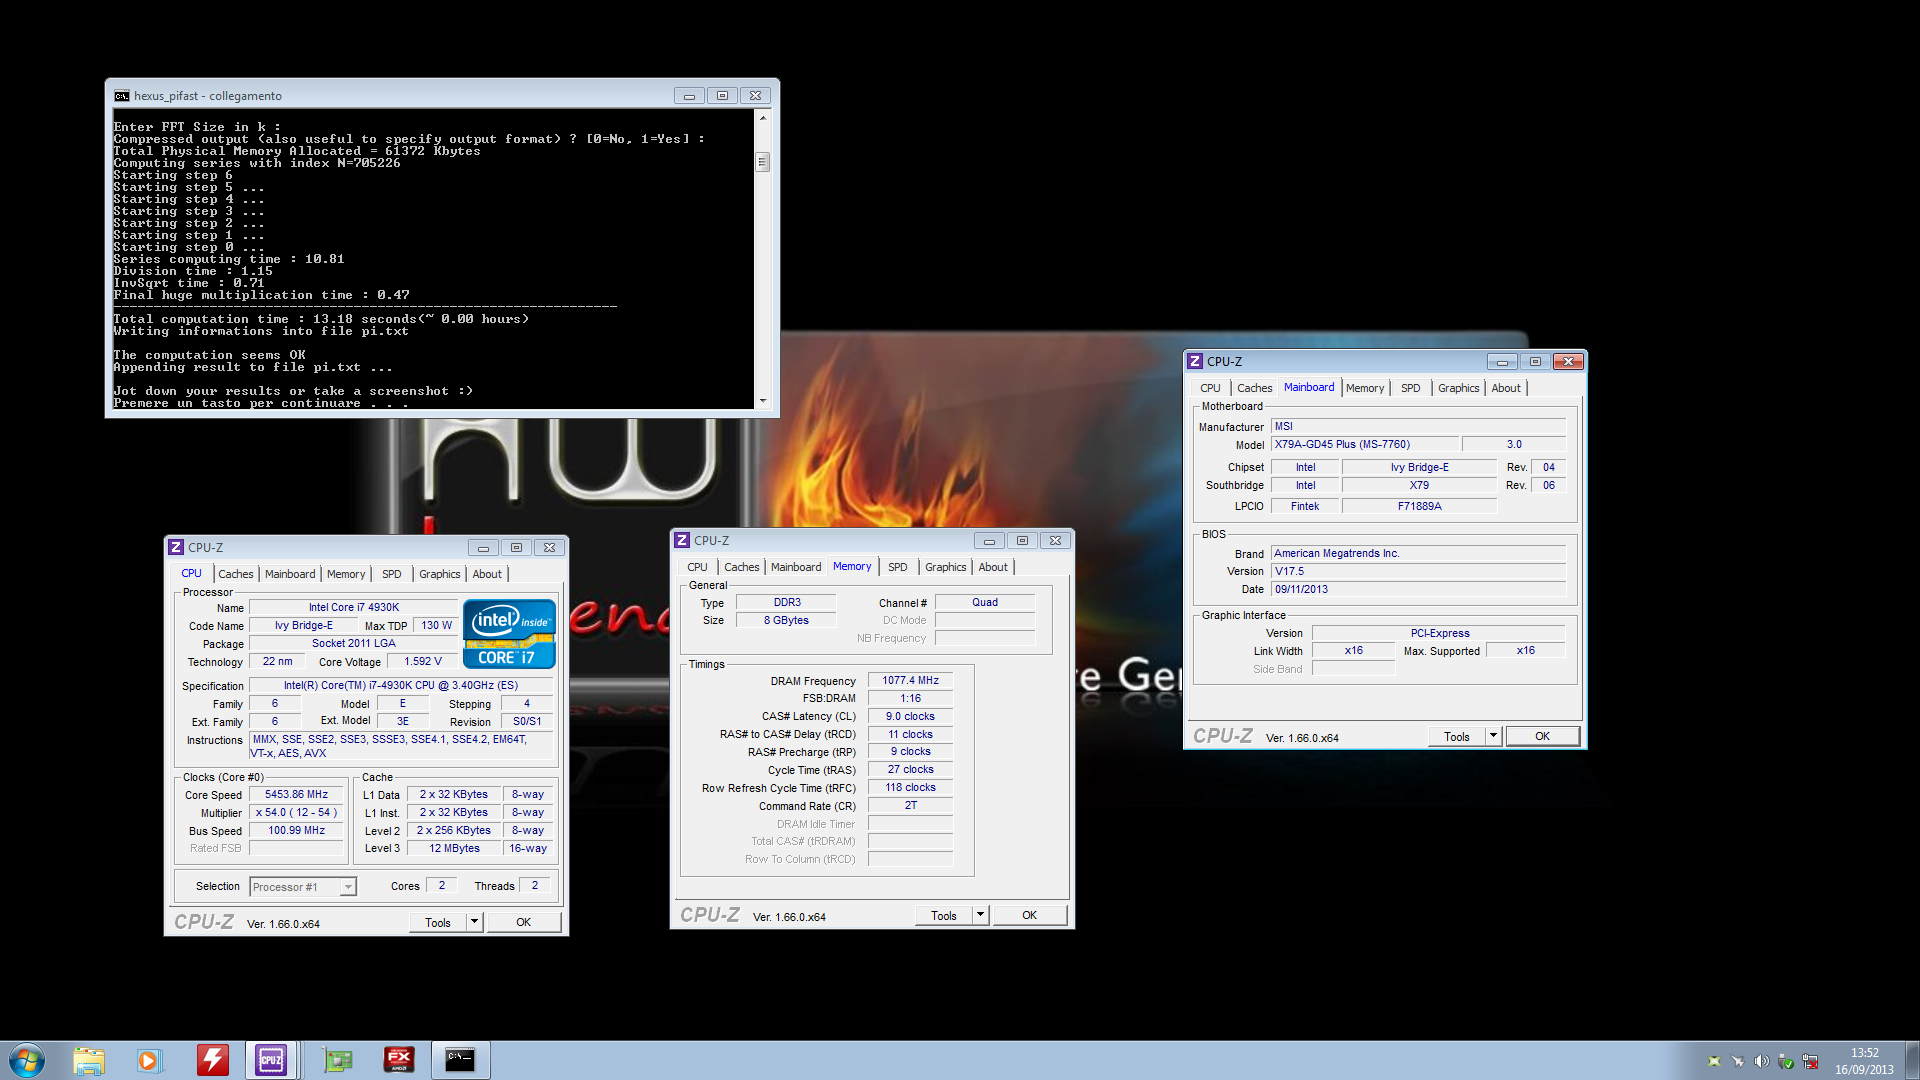Open Windows Explorer from the taskbar
1920x1080 pixels.
[89, 1060]
